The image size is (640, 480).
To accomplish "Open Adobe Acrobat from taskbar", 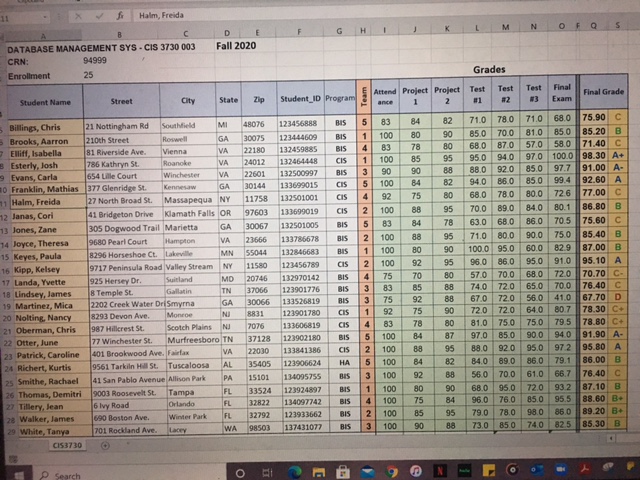I will (585, 469).
